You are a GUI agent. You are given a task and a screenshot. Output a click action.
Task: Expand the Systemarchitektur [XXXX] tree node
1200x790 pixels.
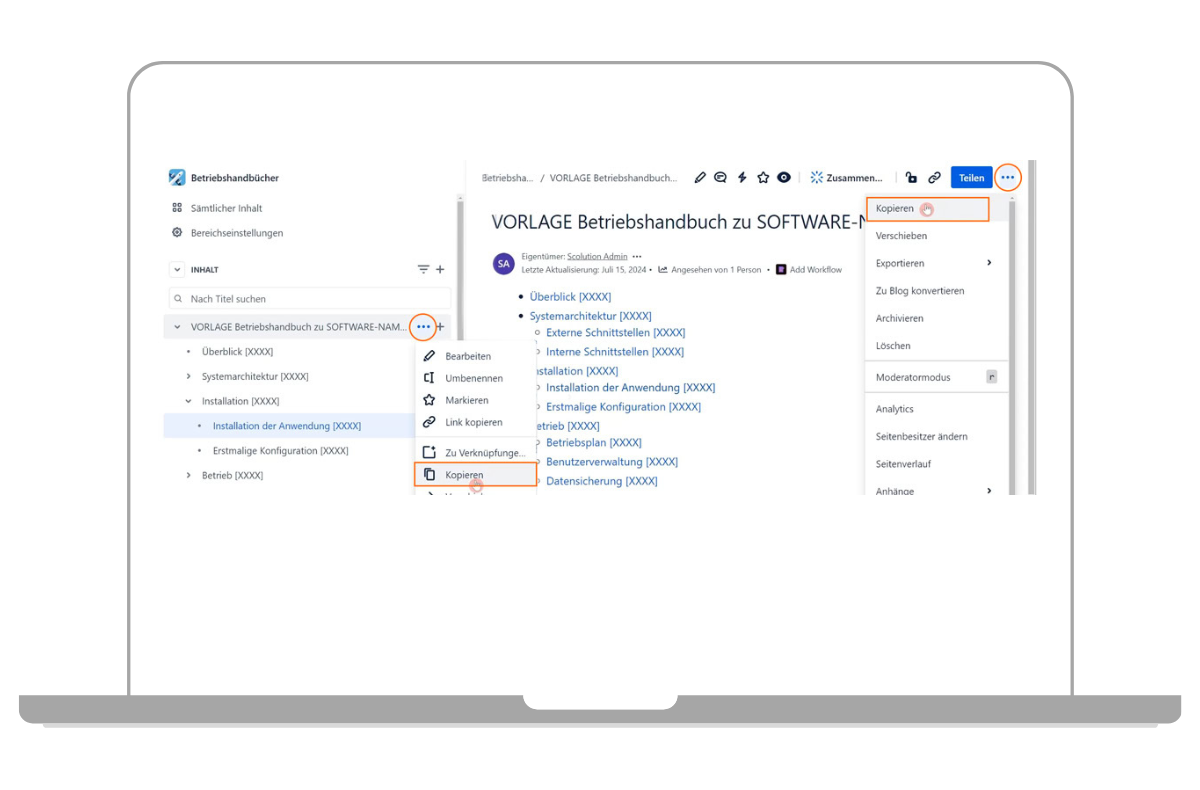(x=188, y=377)
